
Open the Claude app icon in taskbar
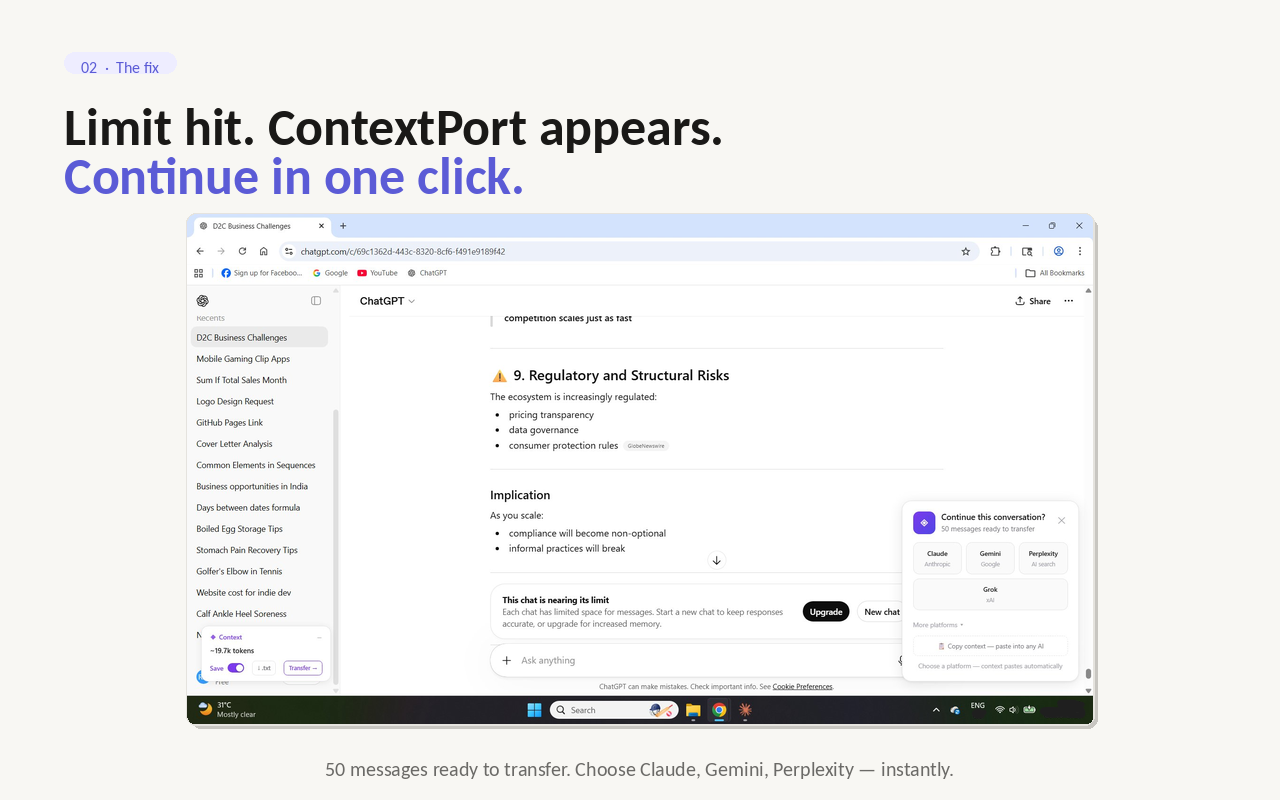point(745,710)
